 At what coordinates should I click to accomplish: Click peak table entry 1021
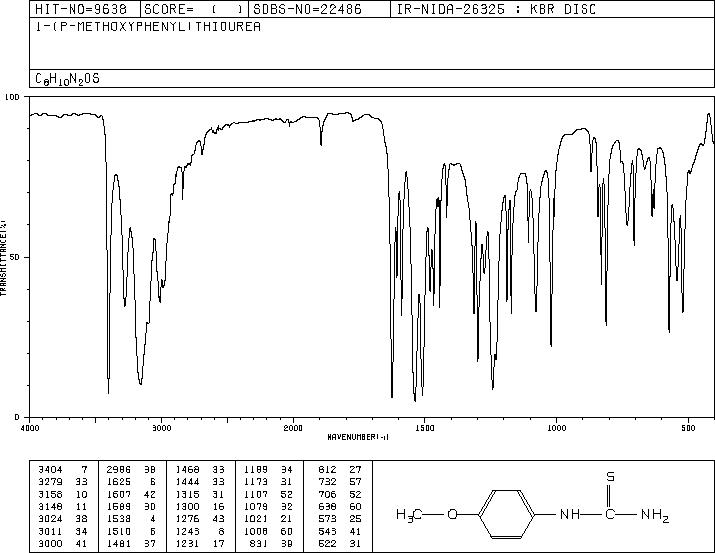pos(256,519)
